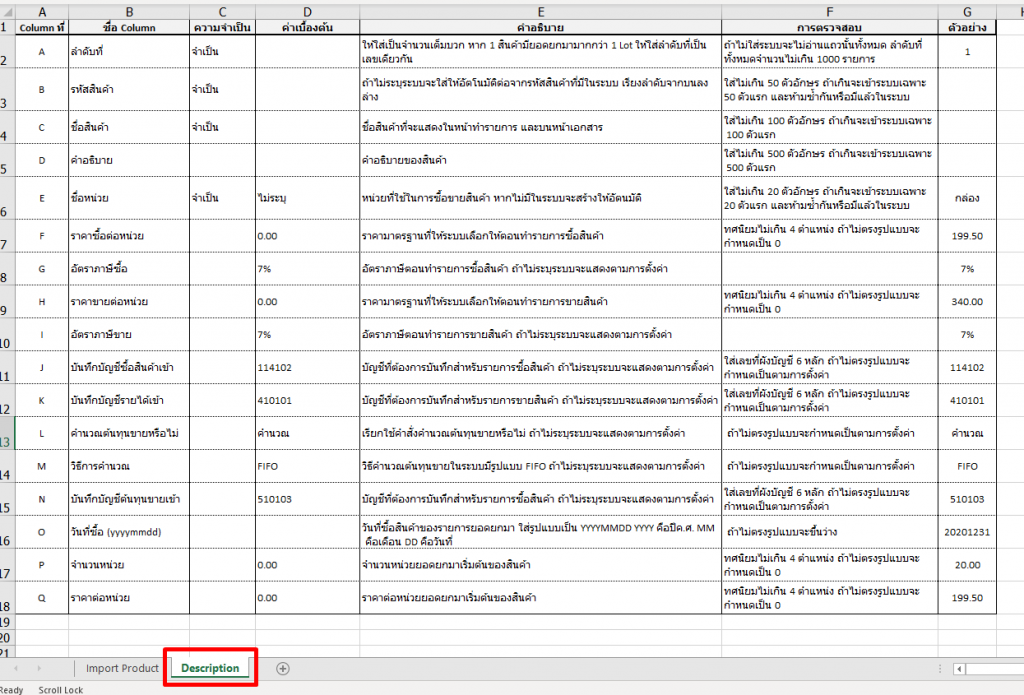This screenshot has width=1024, height=695.
Task: Click the 'คำอธิบาย' header cell in row 1
Action: click(540, 28)
